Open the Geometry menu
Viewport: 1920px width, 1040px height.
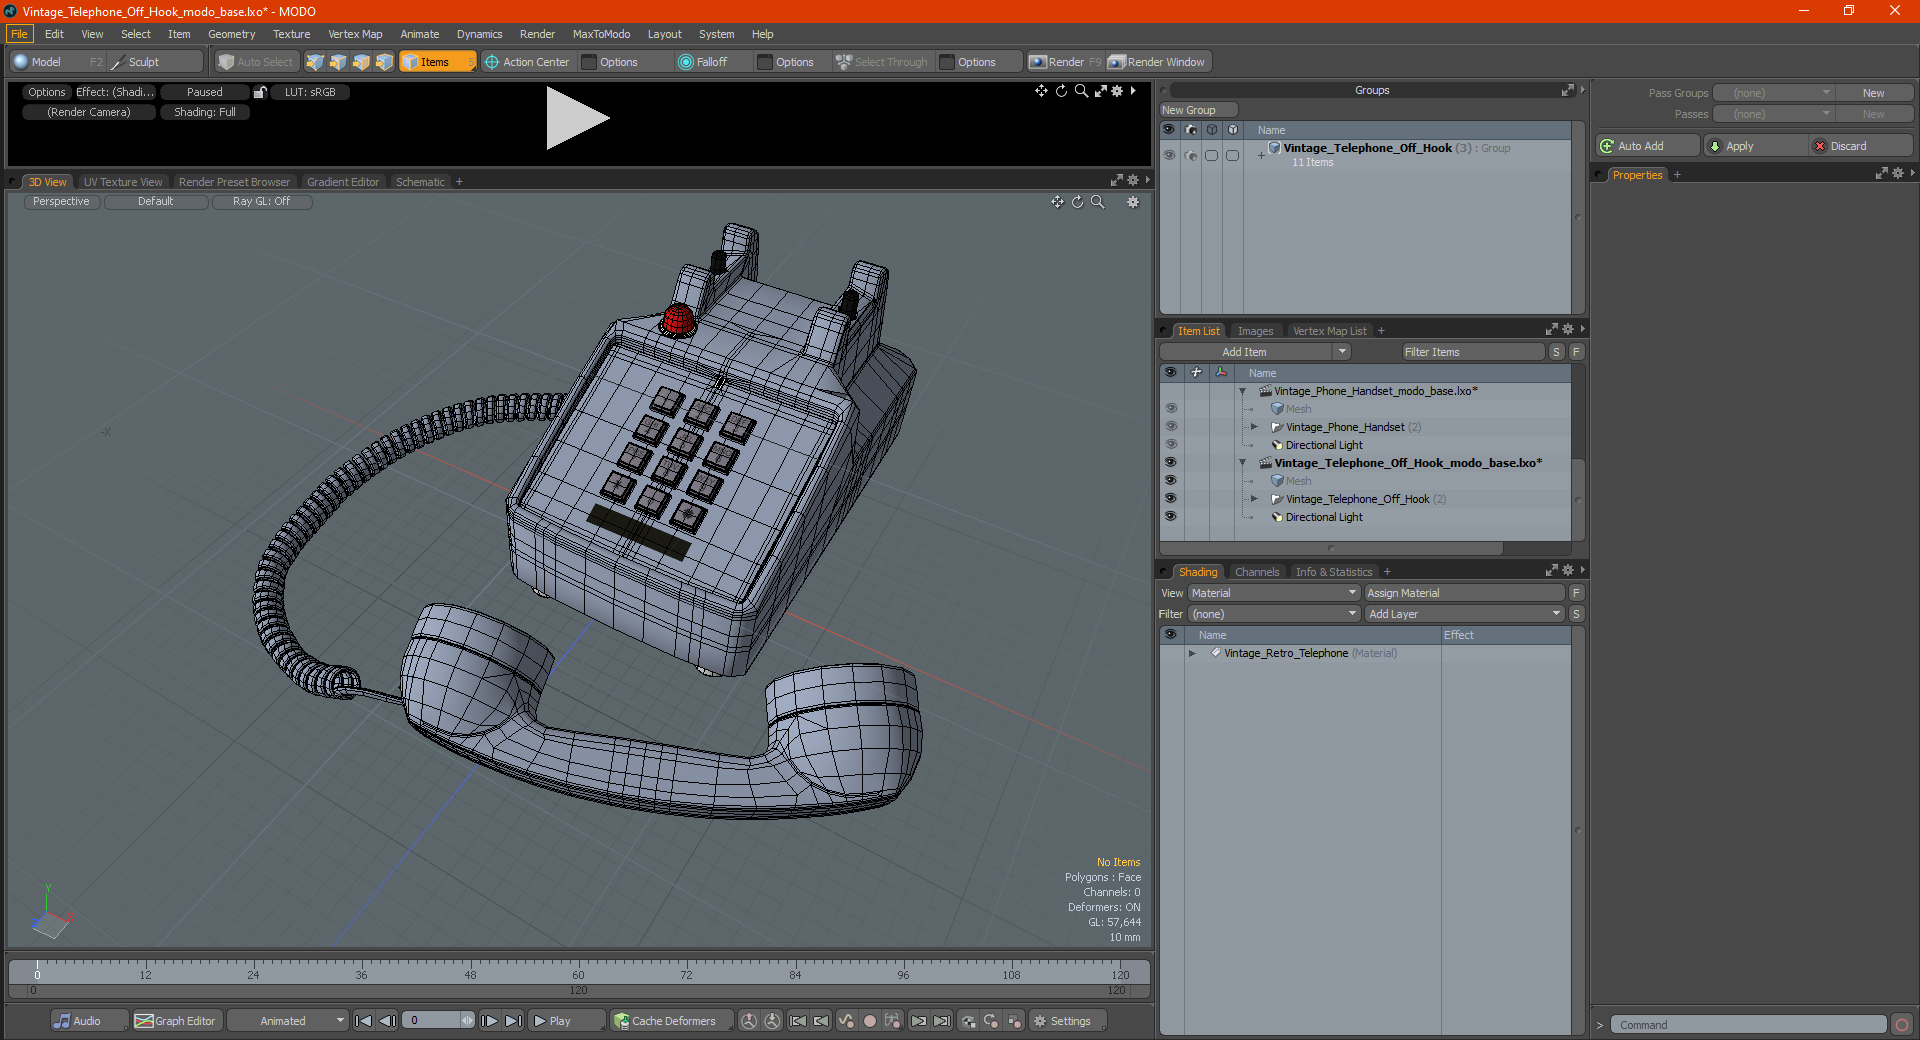[x=231, y=34]
